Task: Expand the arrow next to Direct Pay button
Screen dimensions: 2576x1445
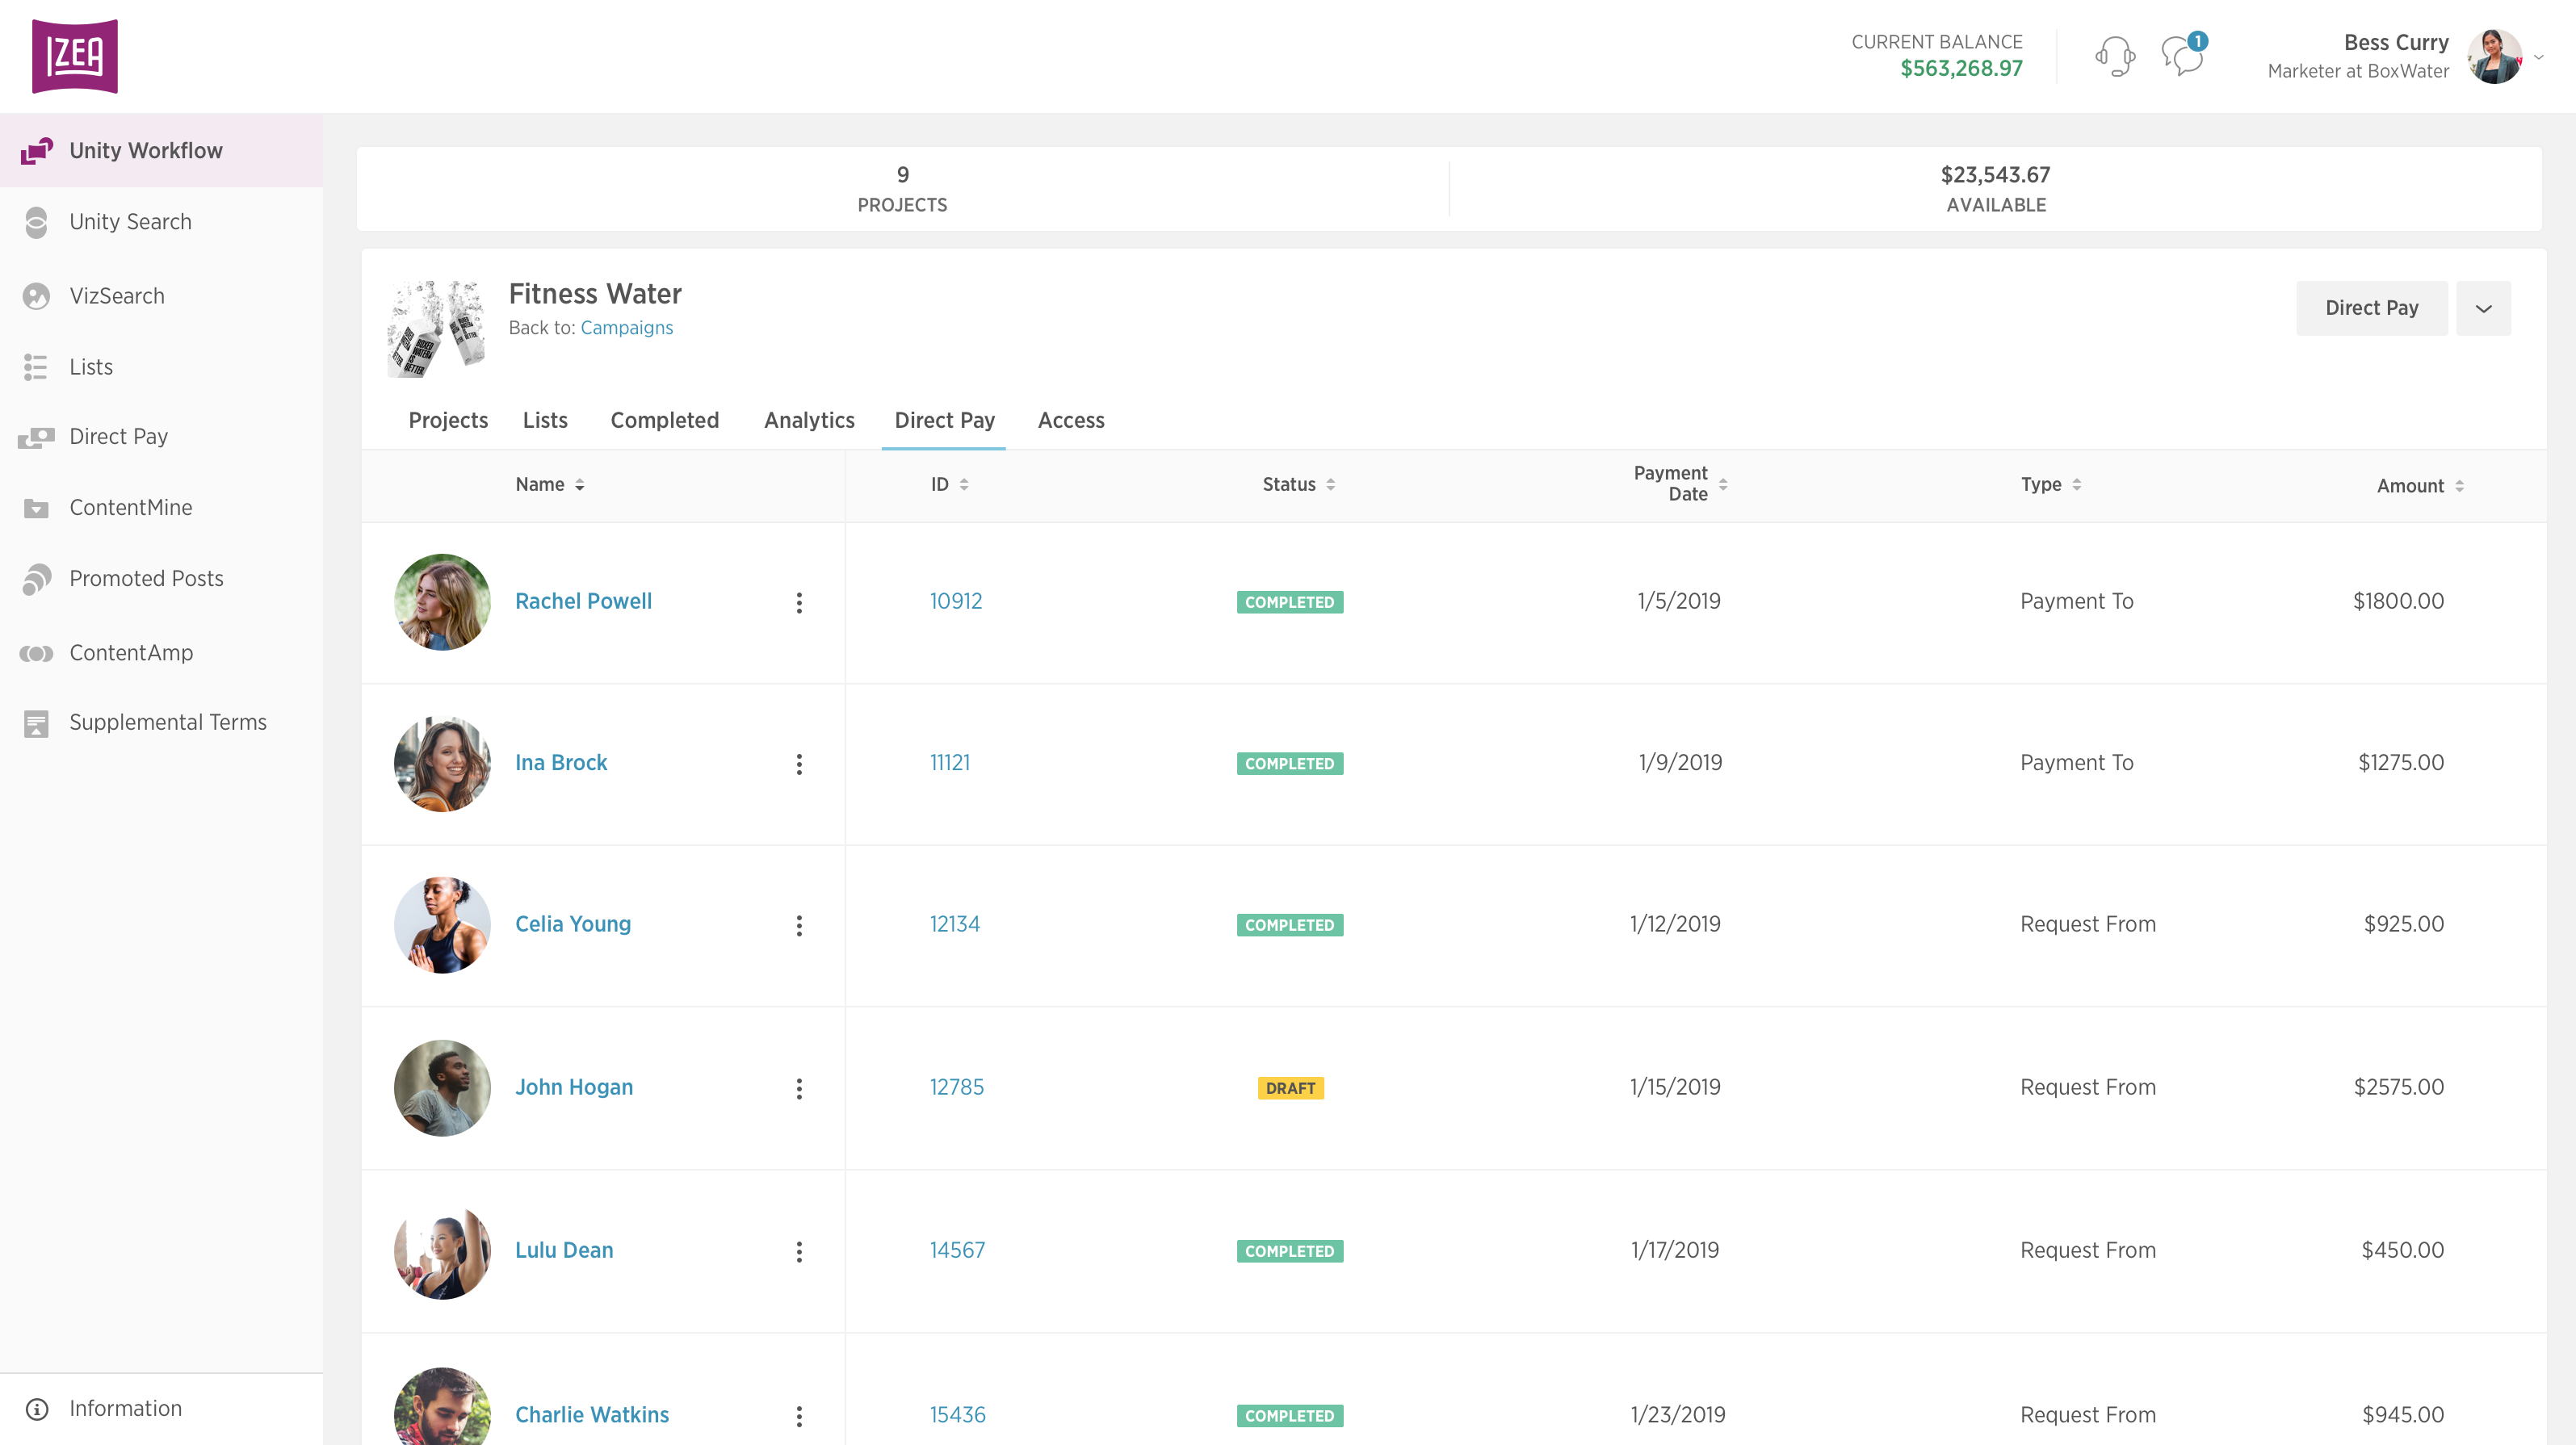Action: pos(2483,308)
